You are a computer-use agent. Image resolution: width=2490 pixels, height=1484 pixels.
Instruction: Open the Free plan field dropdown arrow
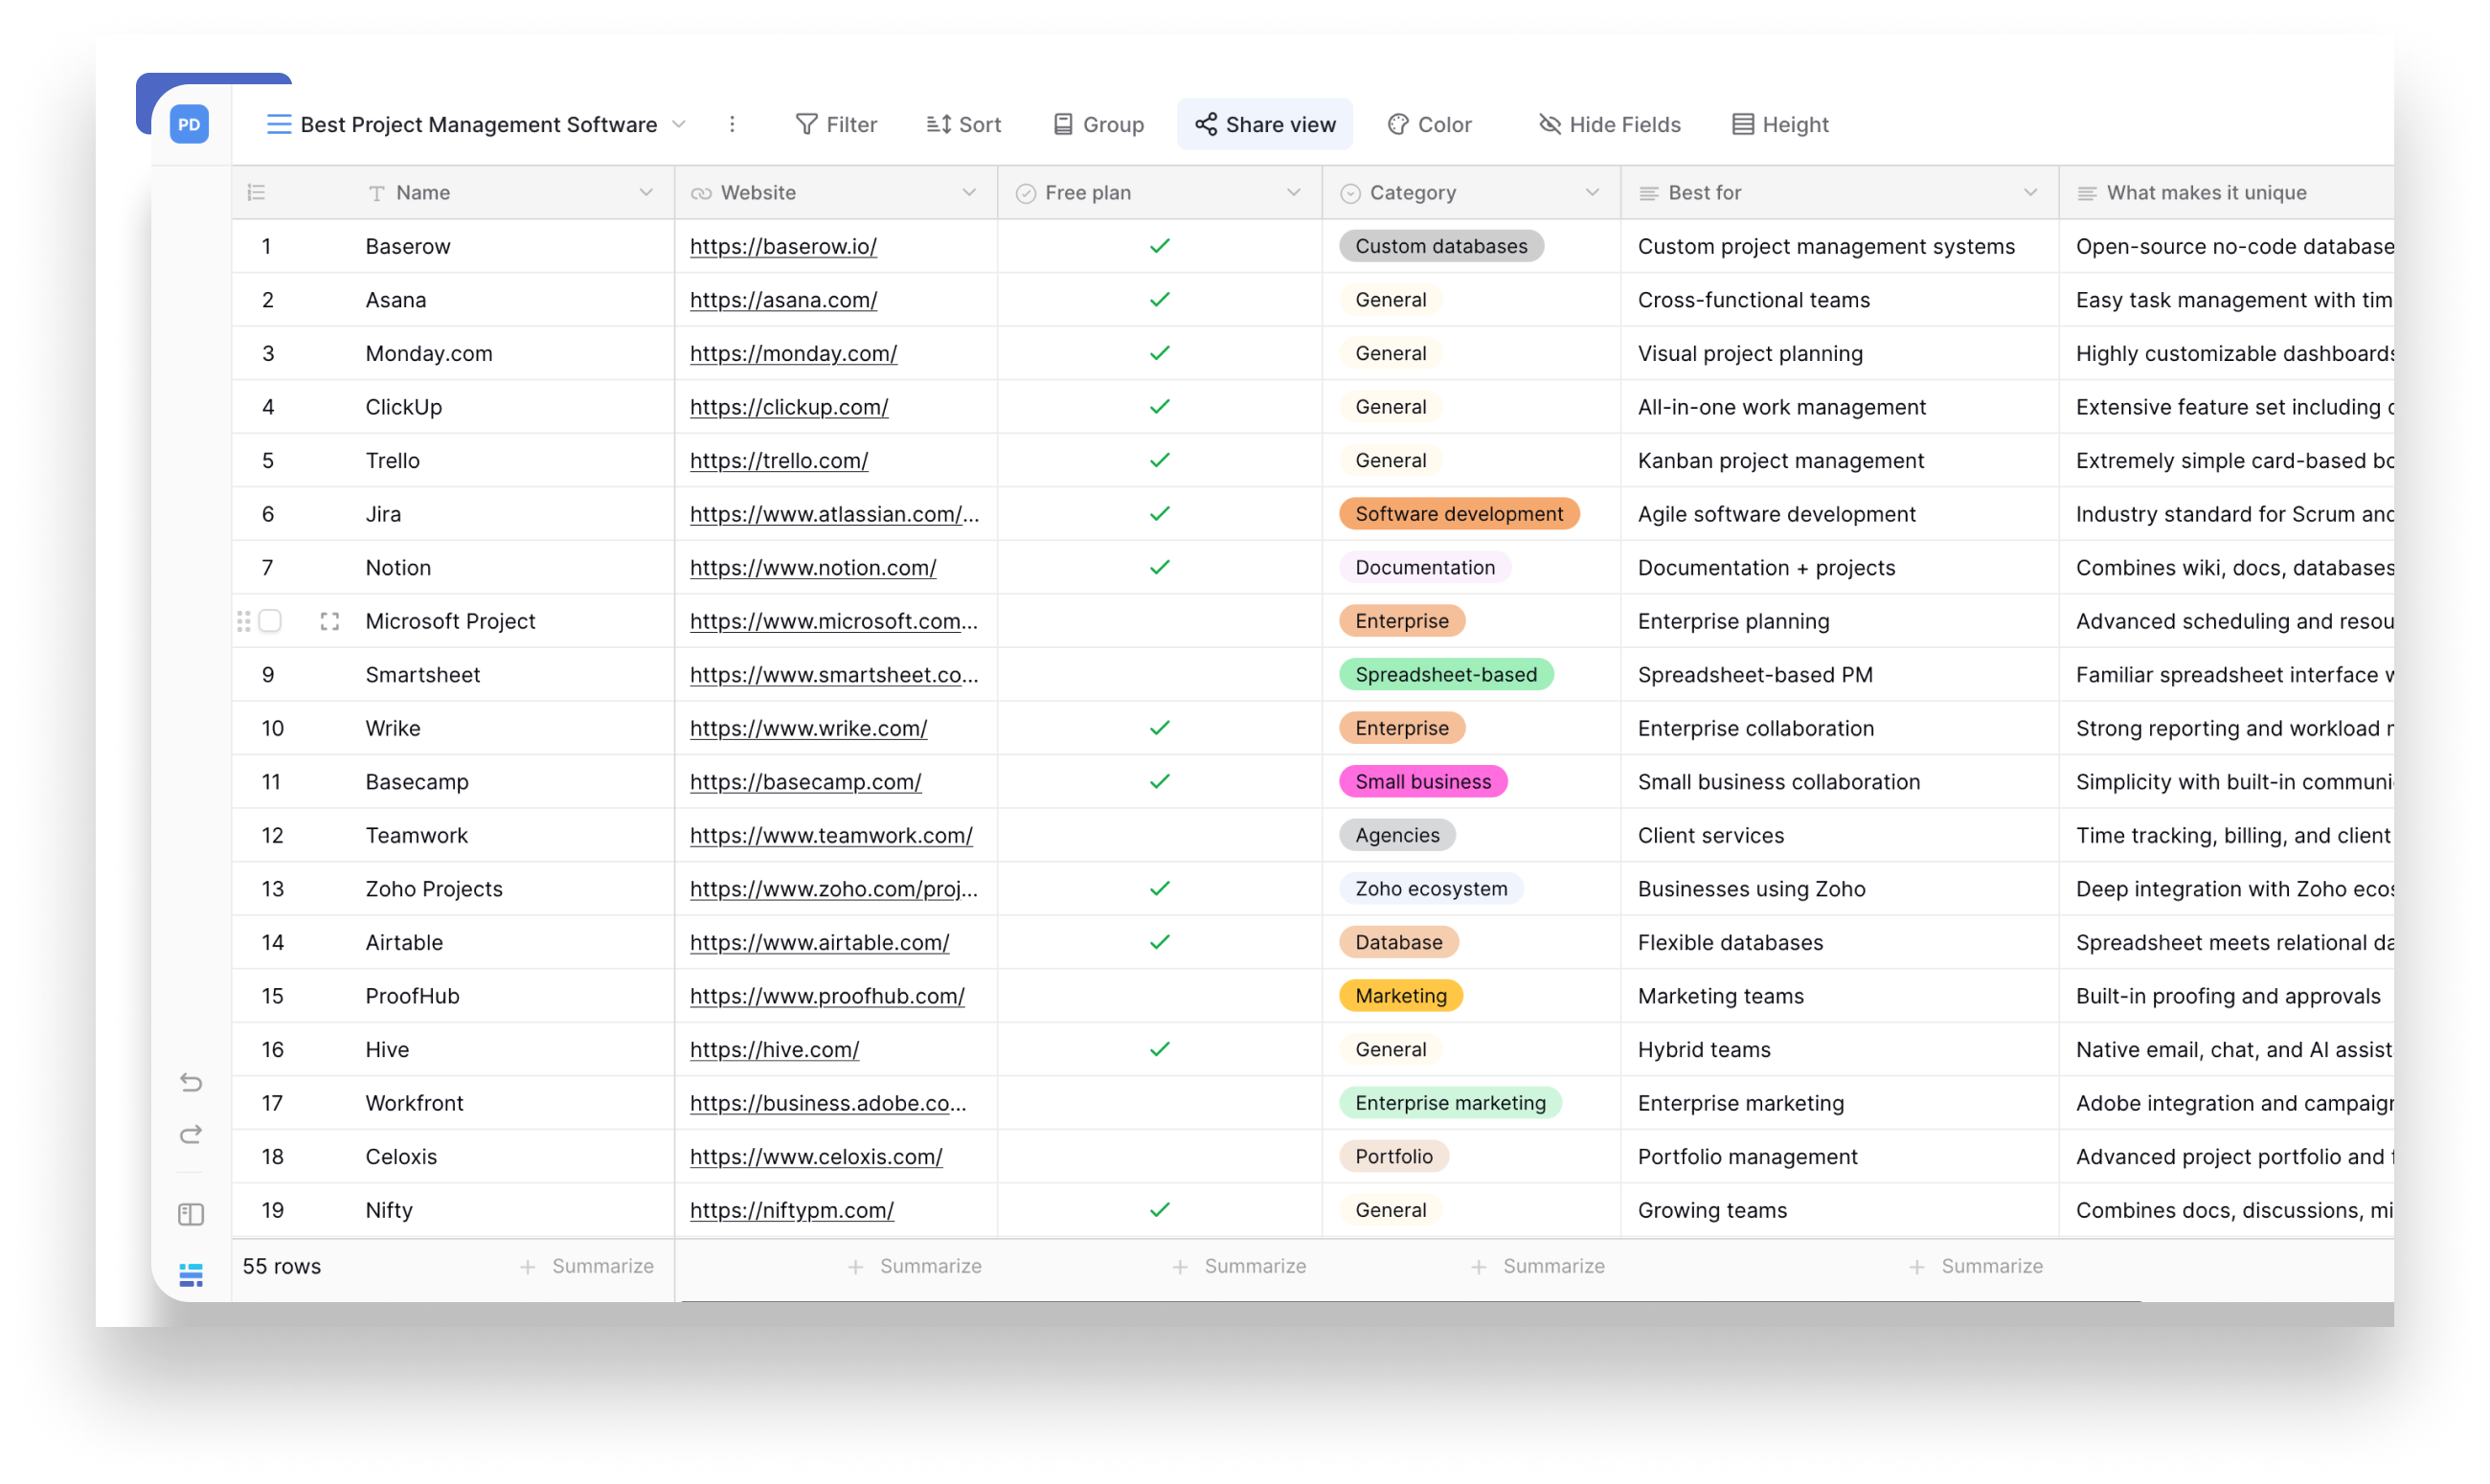[x=1294, y=192]
